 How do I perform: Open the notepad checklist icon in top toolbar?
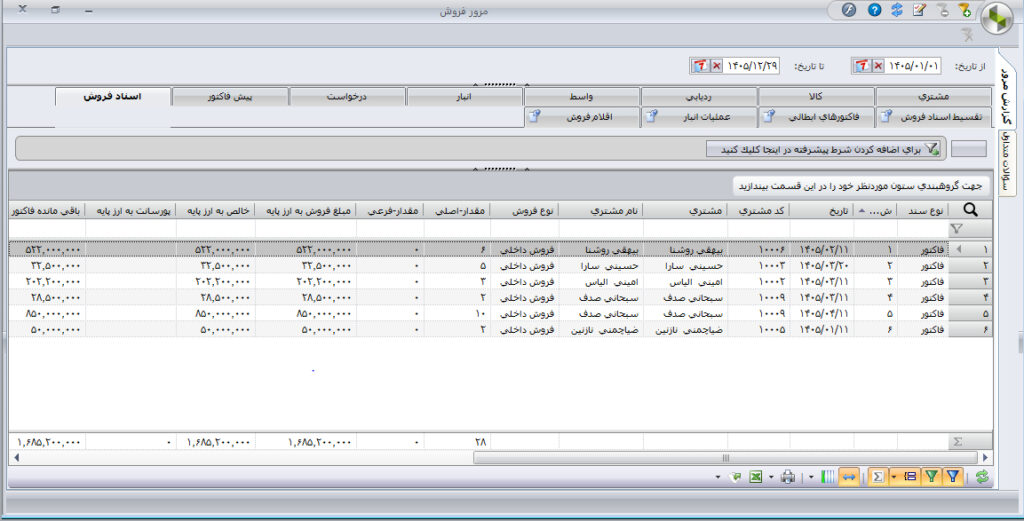pyautogui.click(x=920, y=10)
